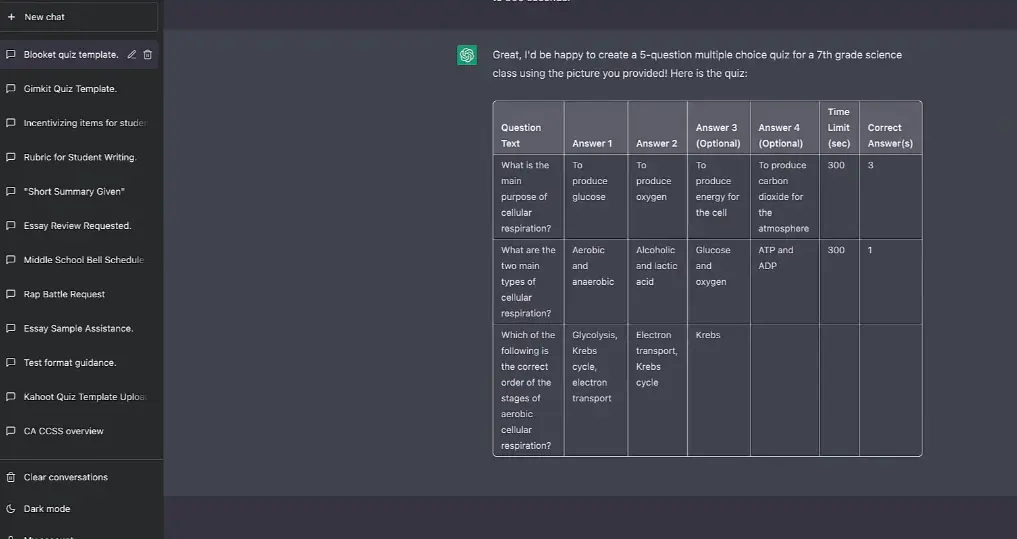Toggle Dark mode in the sidebar

tap(47, 509)
